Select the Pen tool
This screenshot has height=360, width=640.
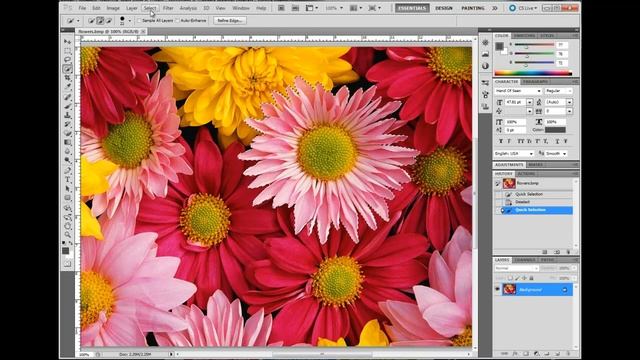(x=67, y=170)
